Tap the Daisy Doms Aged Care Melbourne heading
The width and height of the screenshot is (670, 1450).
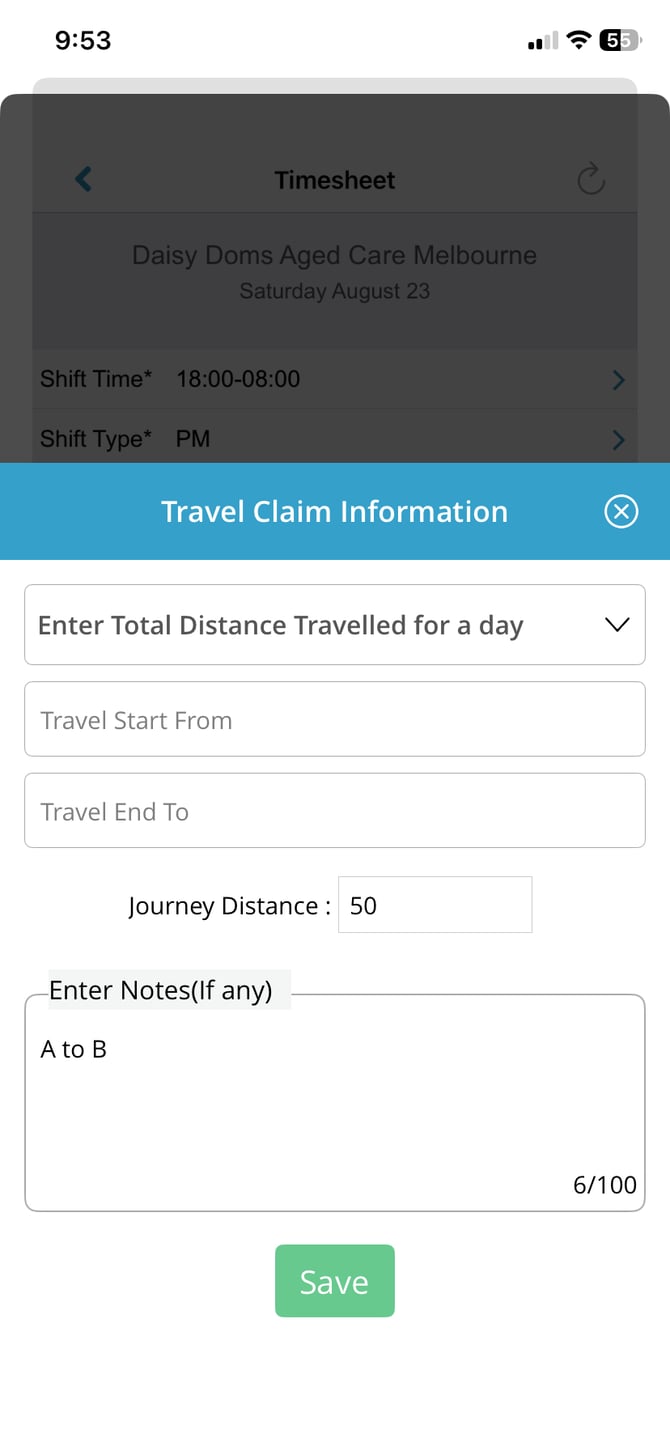click(x=334, y=256)
